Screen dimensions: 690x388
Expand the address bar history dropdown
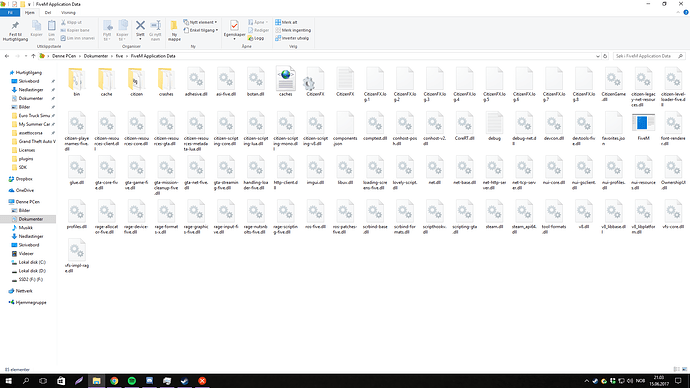coord(598,56)
